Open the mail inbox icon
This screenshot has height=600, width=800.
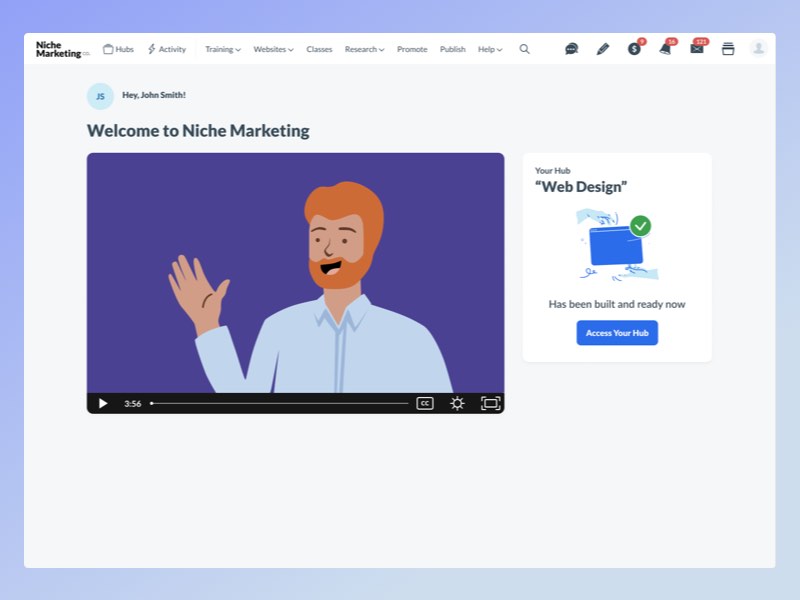click(697, 49)
